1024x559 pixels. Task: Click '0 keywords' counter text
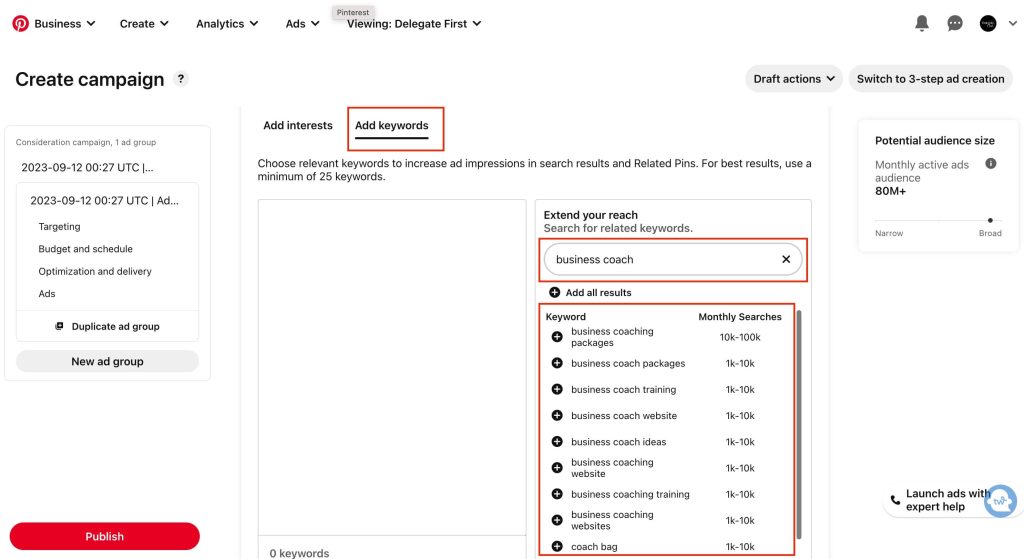click(299, 553)
